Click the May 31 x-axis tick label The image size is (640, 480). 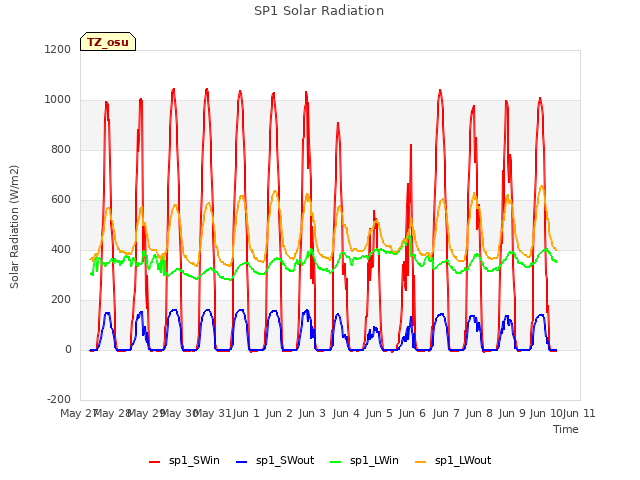coord(212,413)
